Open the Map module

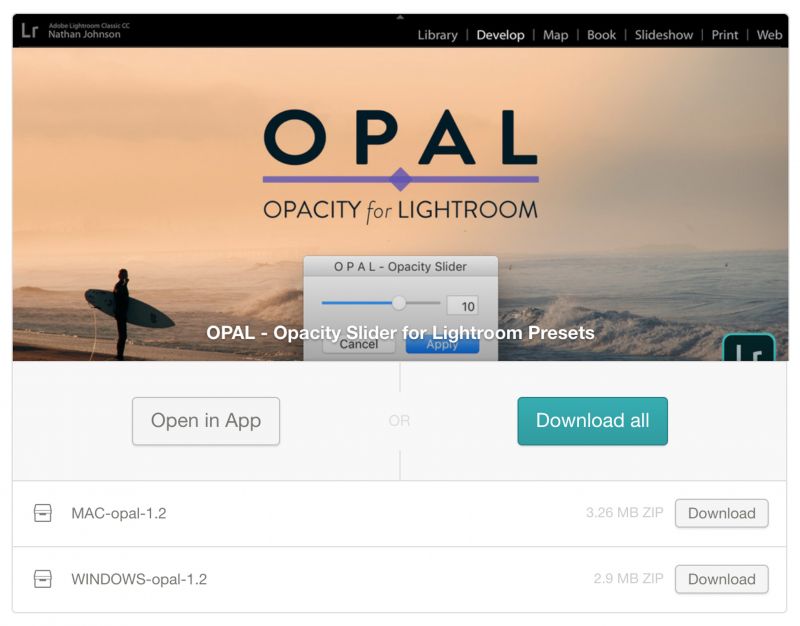click(x=555, y=35)
